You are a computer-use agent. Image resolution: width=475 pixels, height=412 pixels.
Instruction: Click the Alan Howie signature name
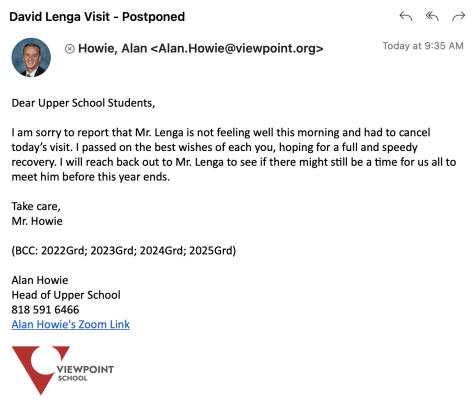(40, 280)
